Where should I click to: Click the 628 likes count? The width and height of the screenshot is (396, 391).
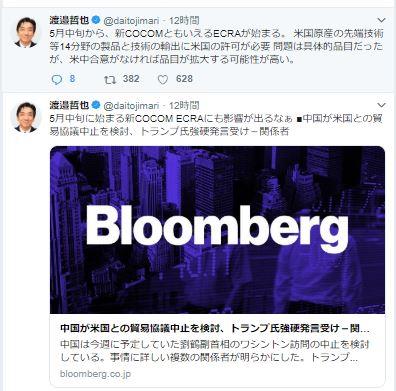(x=184, y=79)
